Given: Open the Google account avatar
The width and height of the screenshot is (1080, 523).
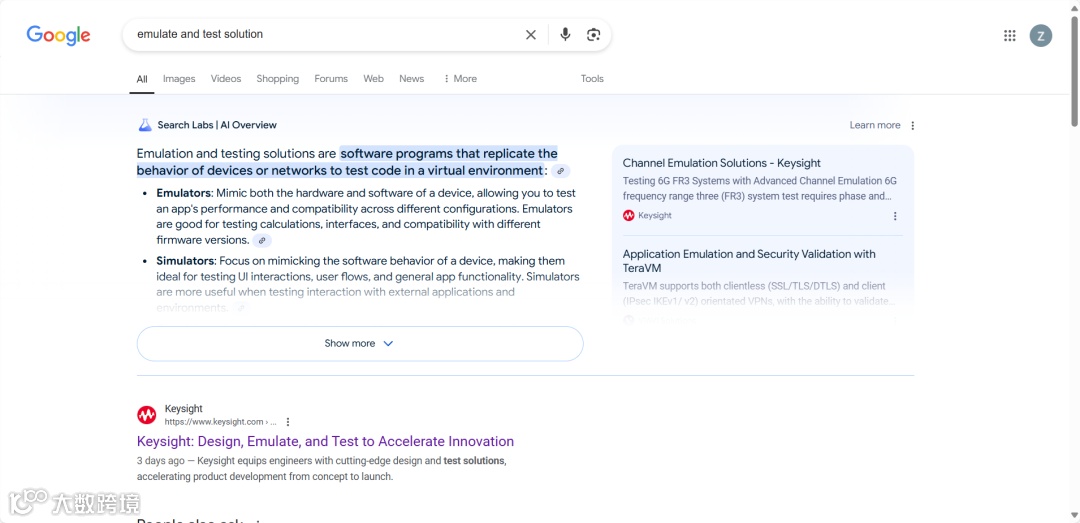Looking at the screenshot, I should coord(1041,36).
